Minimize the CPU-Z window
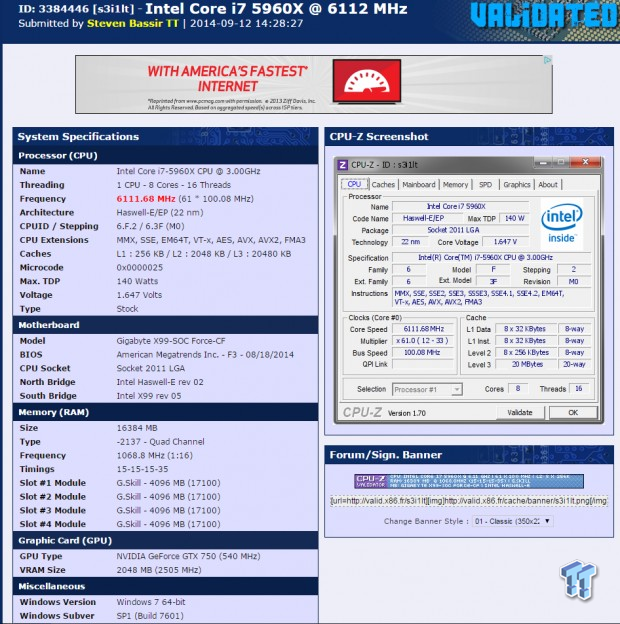The height and width of the screenshot is (624, 620). (x=543, y=162)
